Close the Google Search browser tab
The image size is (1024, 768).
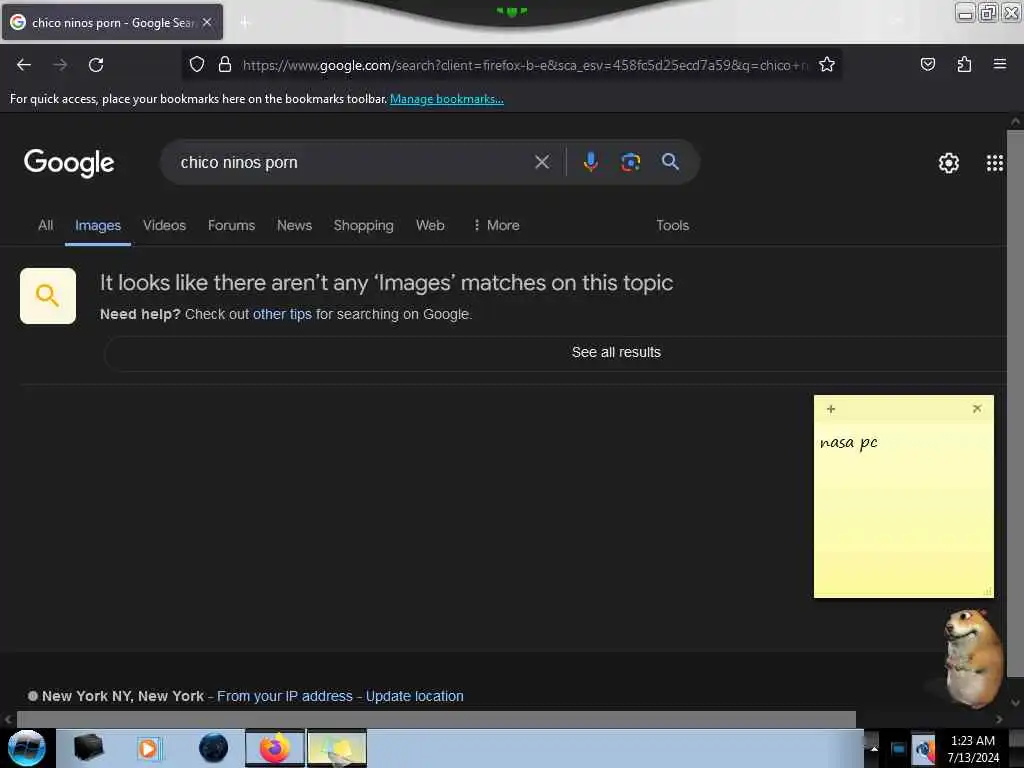pyautogui.click(x=206, y=22)
